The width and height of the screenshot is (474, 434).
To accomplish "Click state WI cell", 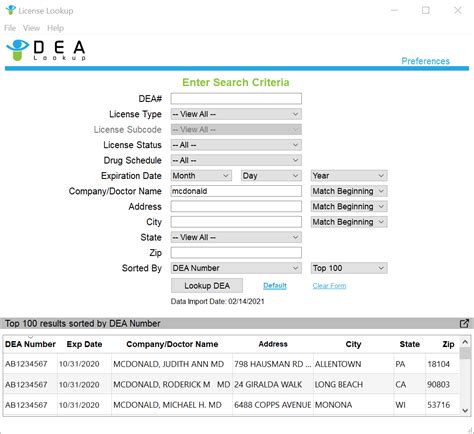I will [409, 405].
